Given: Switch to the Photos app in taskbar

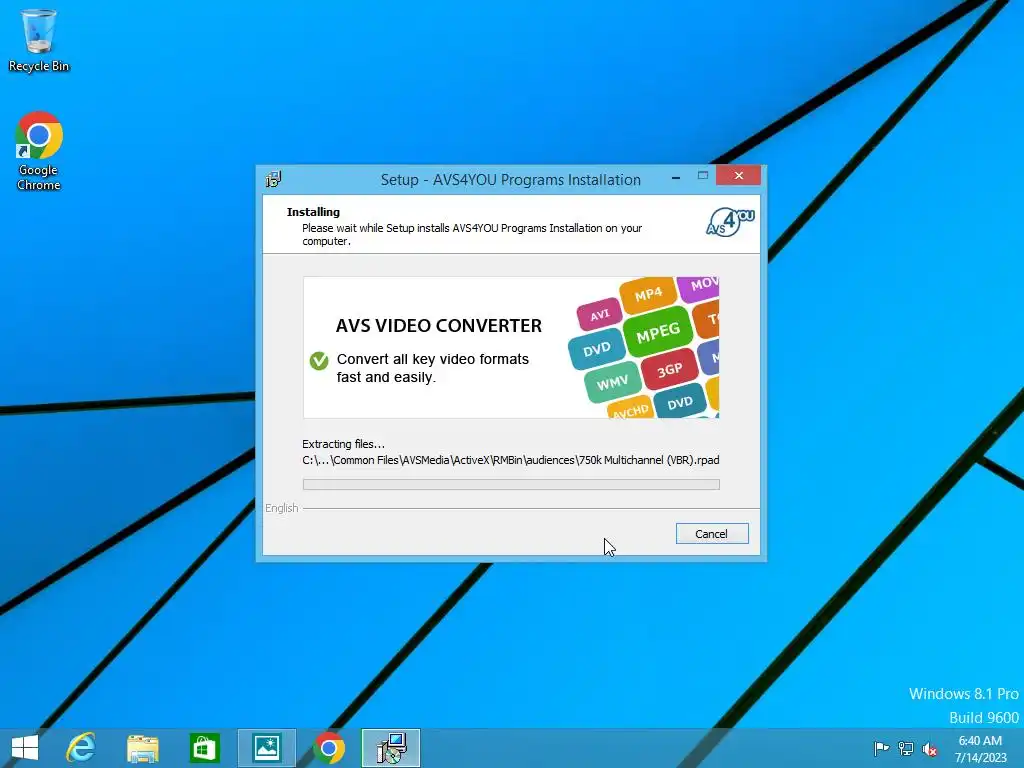Looking at the screenshot, I should pyautogui.click(x=266, y=748).
